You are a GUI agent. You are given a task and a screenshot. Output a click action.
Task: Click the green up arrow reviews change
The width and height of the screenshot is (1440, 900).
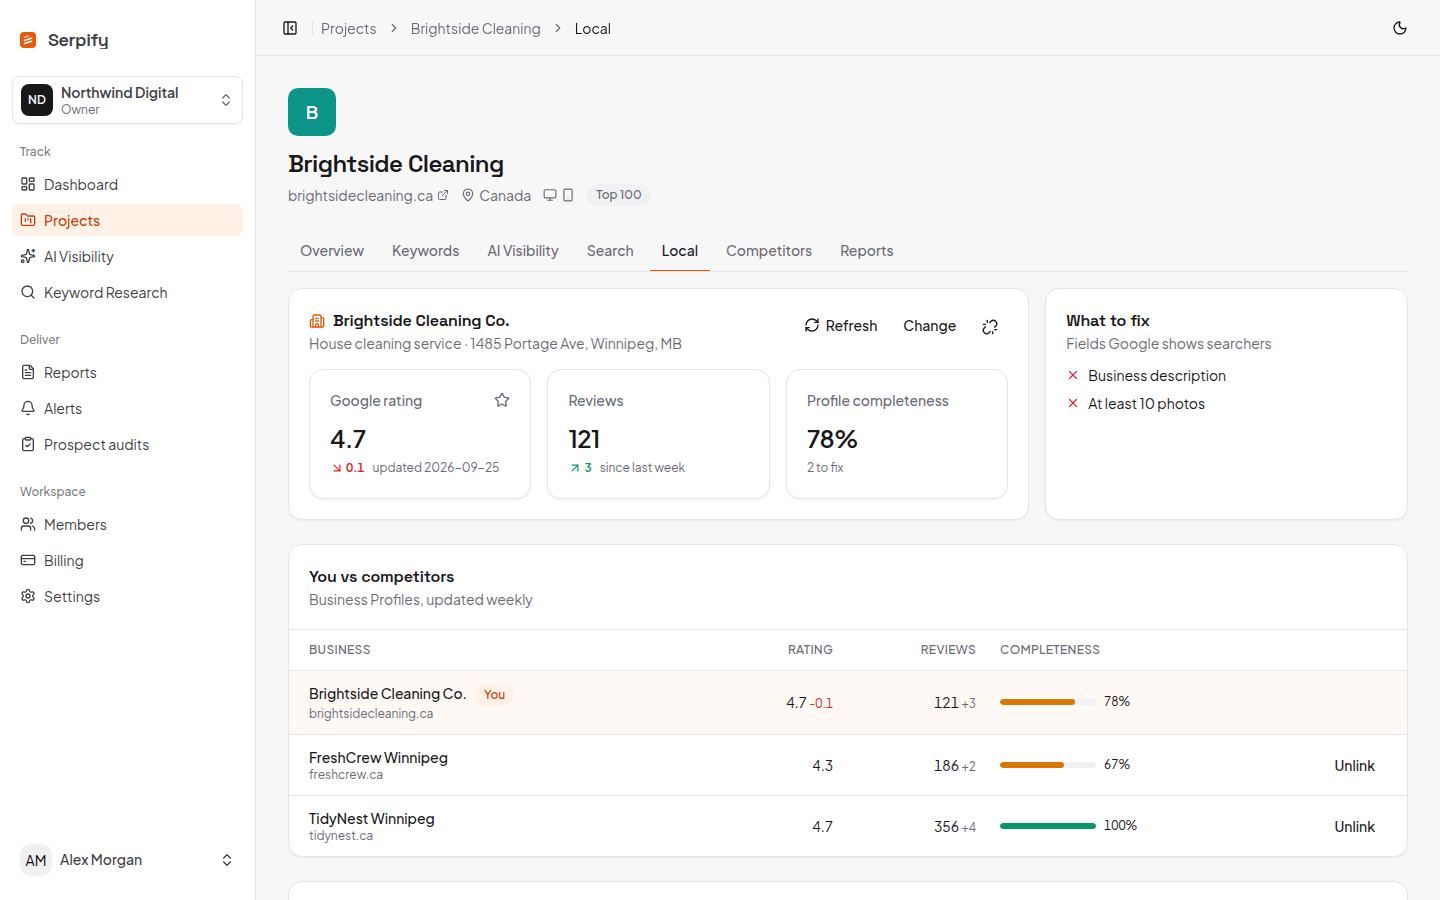pos(581,467)
